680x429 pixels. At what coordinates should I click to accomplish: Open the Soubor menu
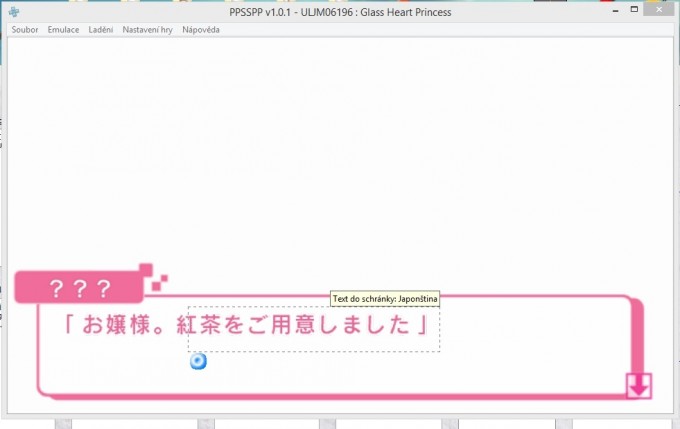[x=25, y=29]
